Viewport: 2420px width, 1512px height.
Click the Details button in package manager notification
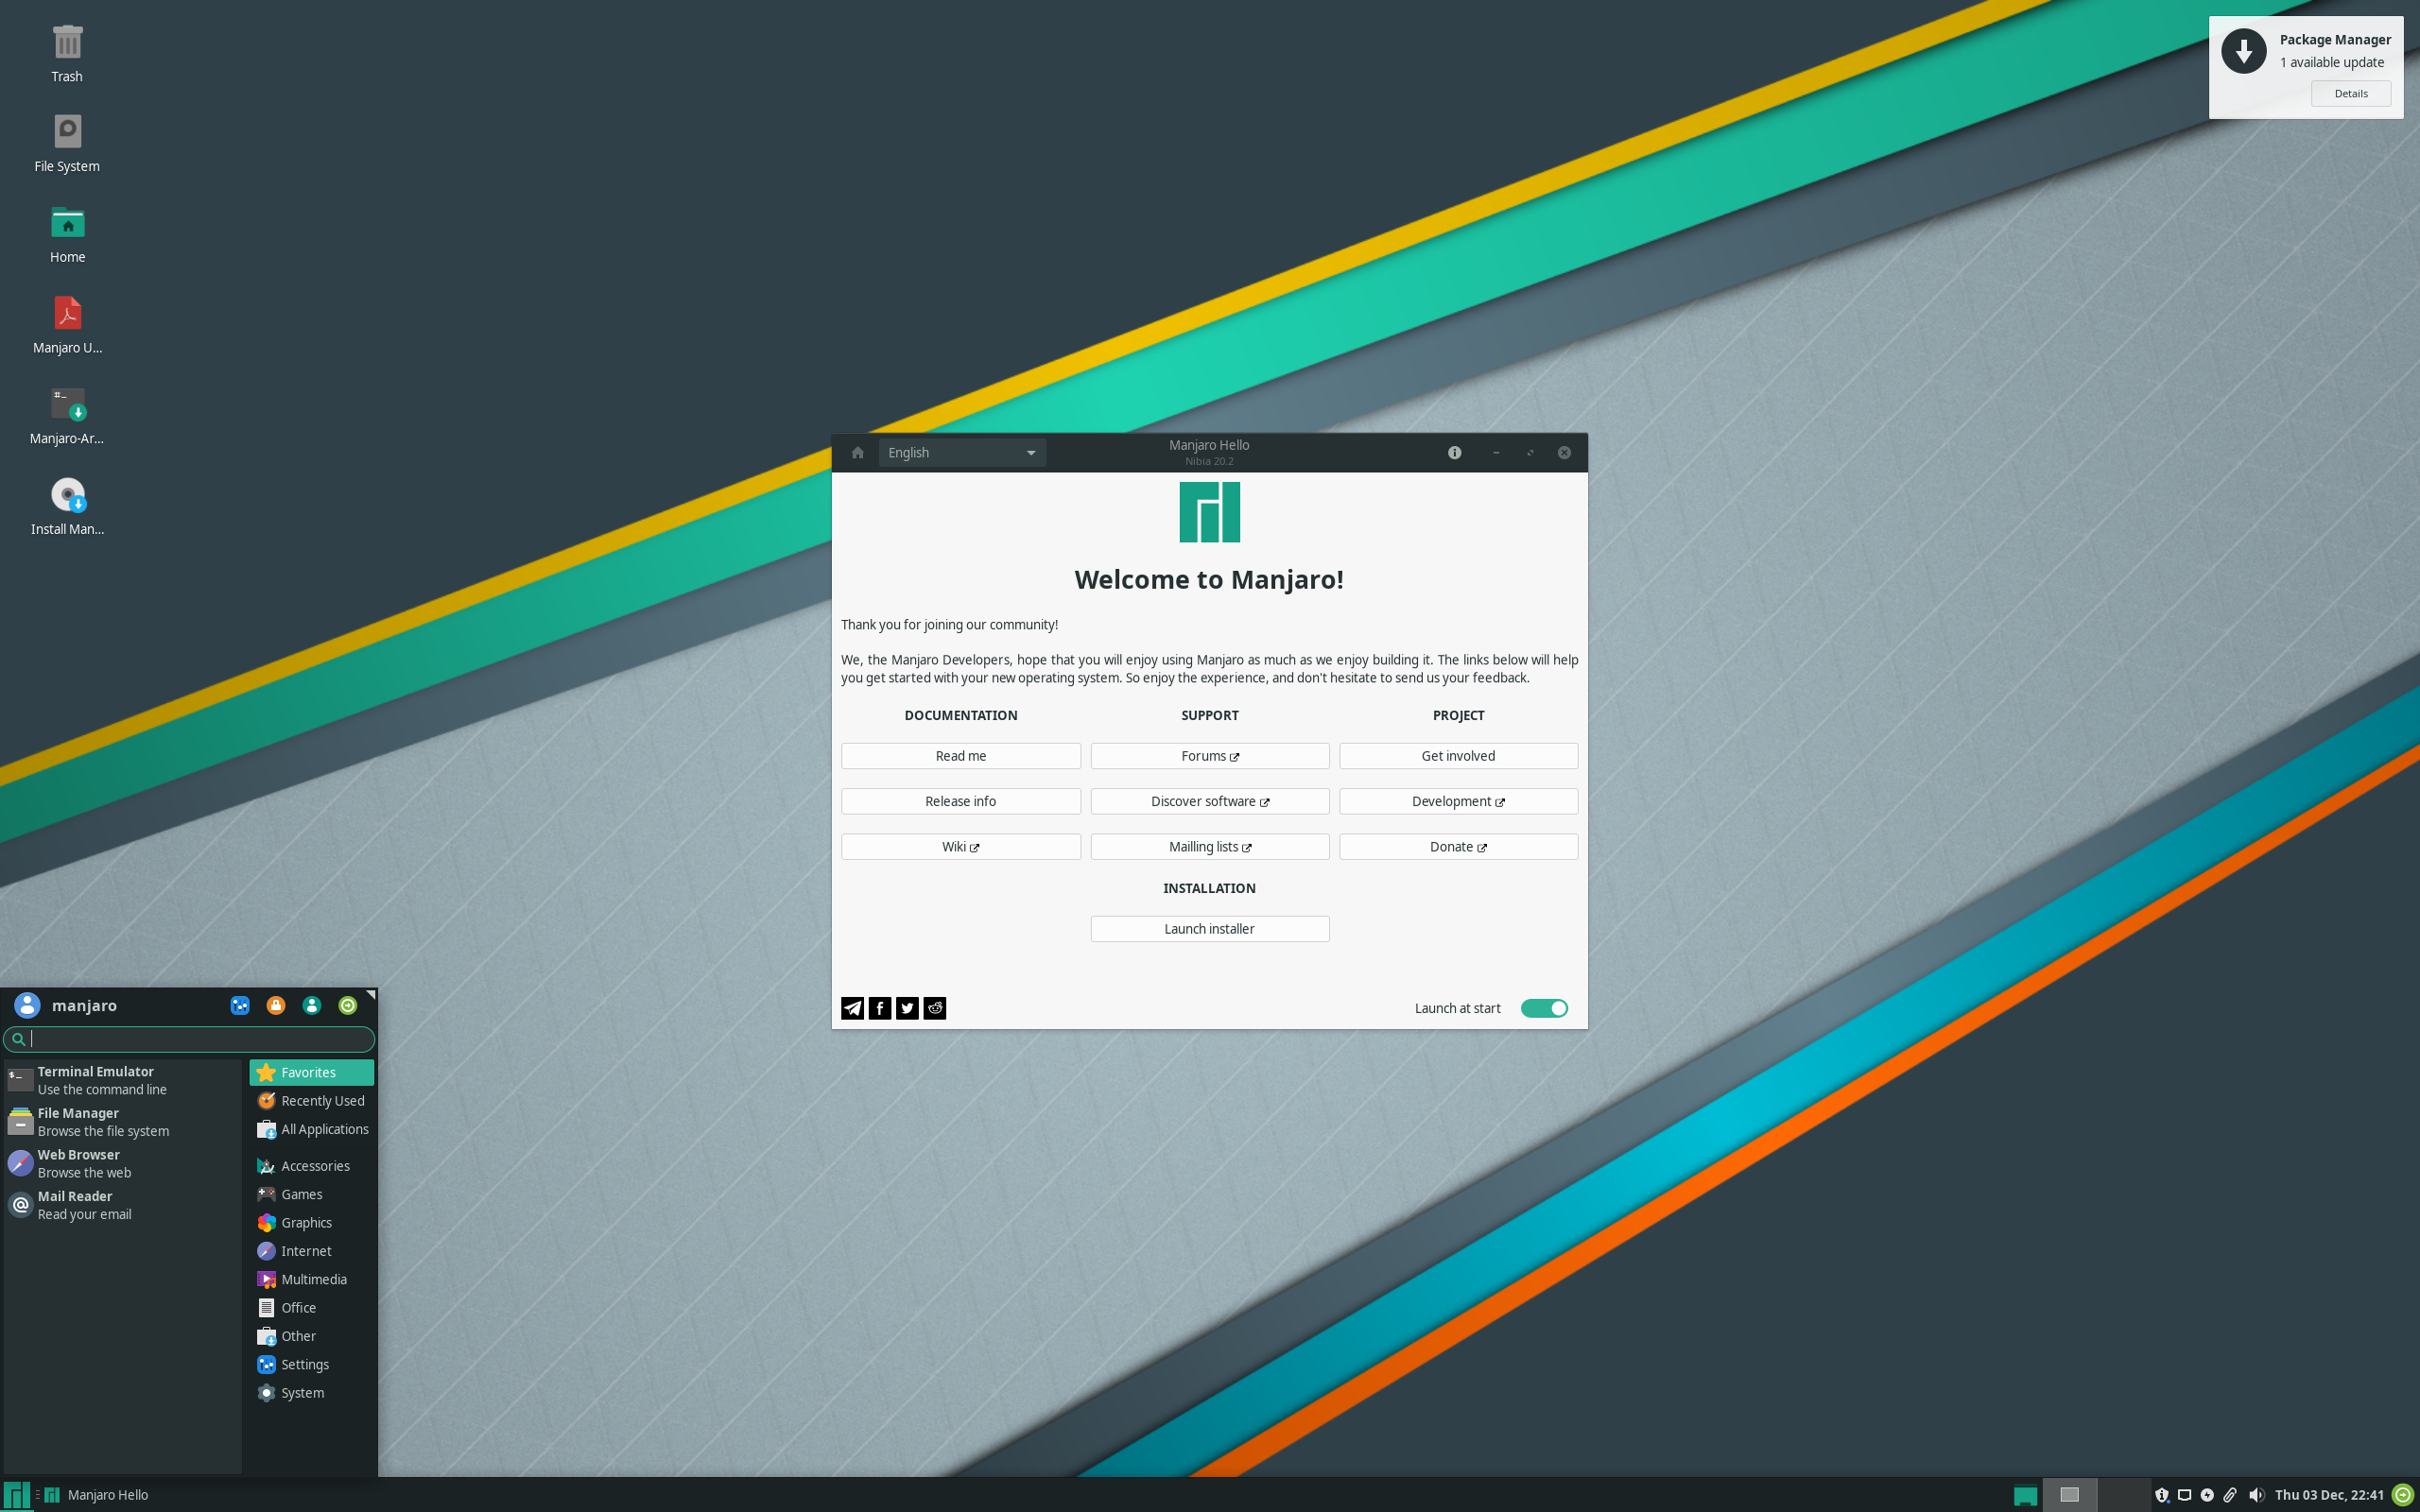pos(2352,93)
